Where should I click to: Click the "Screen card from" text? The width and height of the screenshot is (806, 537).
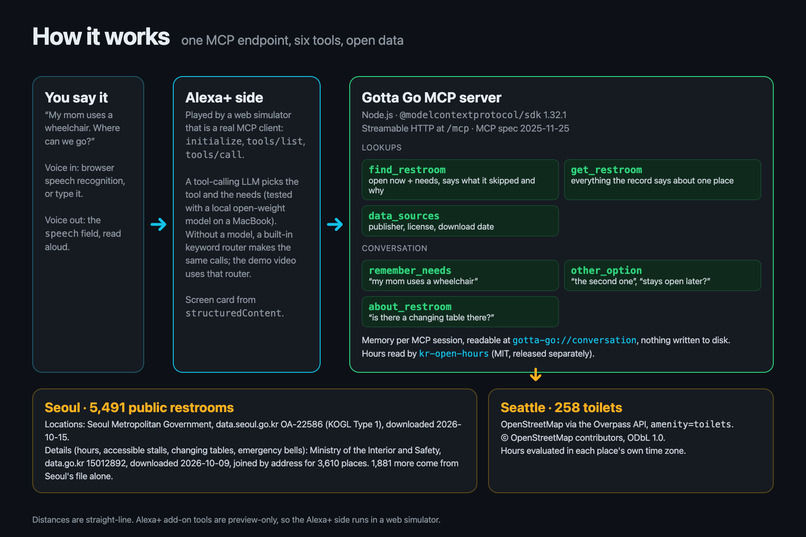[220, 300]
